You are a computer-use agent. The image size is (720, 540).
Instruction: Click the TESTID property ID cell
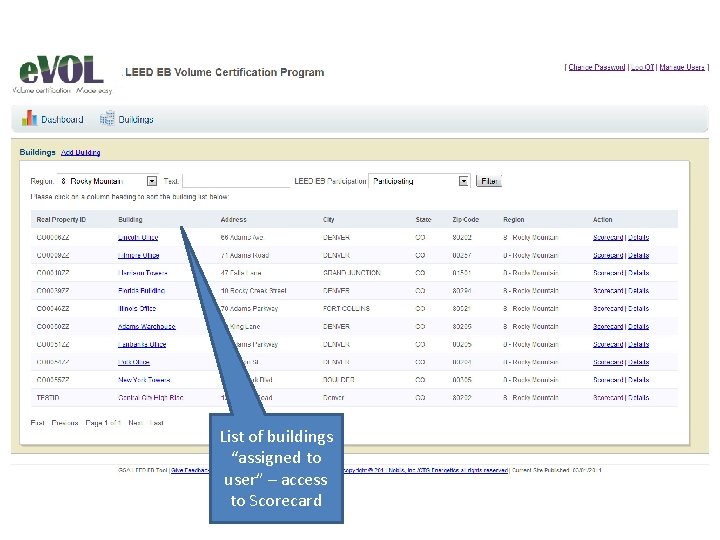[x=48, y=398]
